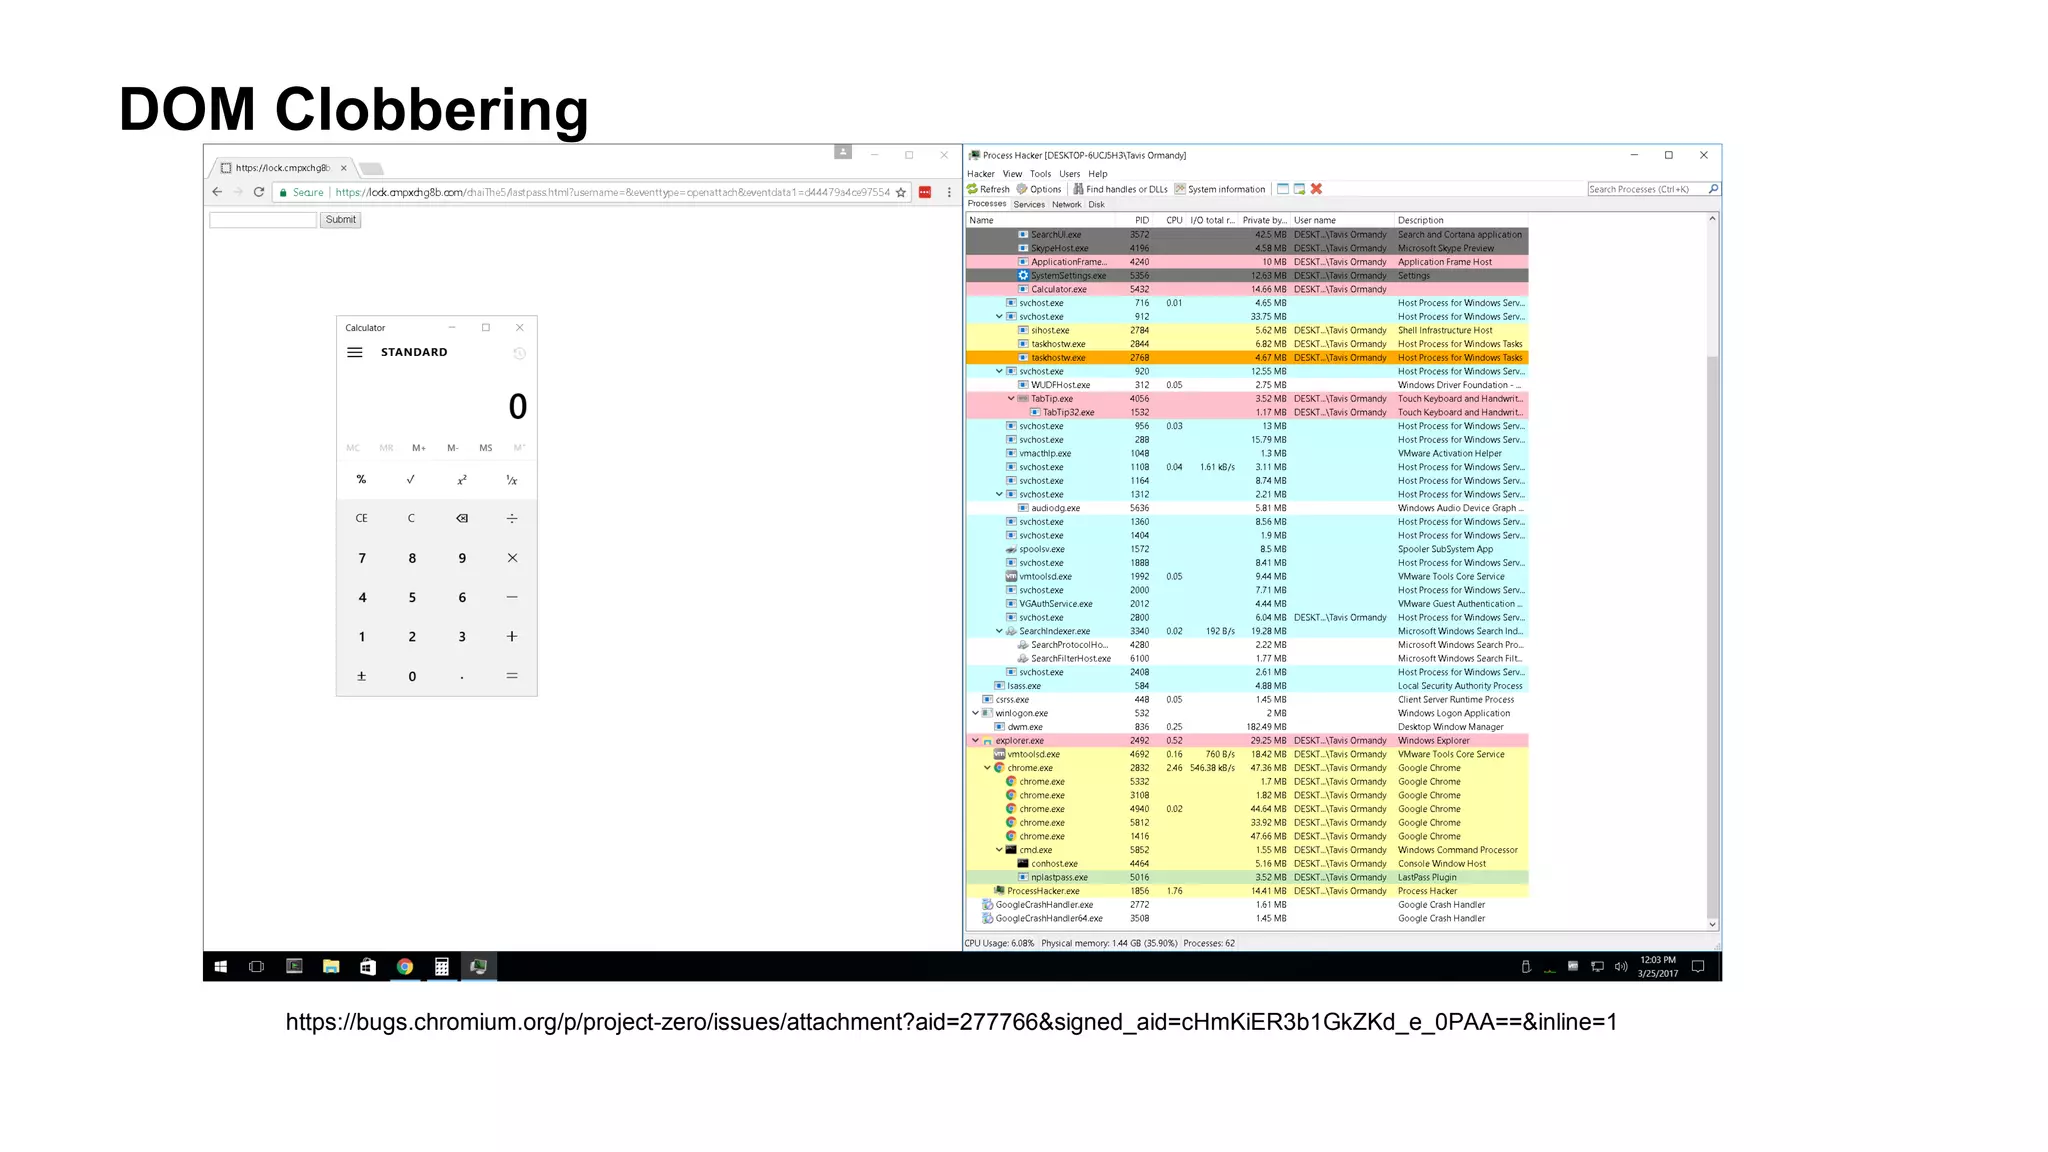
Task: Click the divide key in Calculator
Action: coord(512,518)
